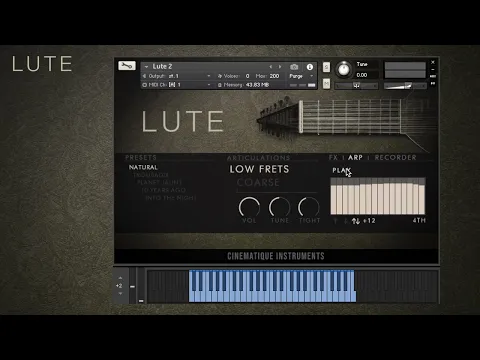The width and height of the screenshot is (480, 360).
Task: Select the 10 YEARS AGO preset
Action: point(163,190)
